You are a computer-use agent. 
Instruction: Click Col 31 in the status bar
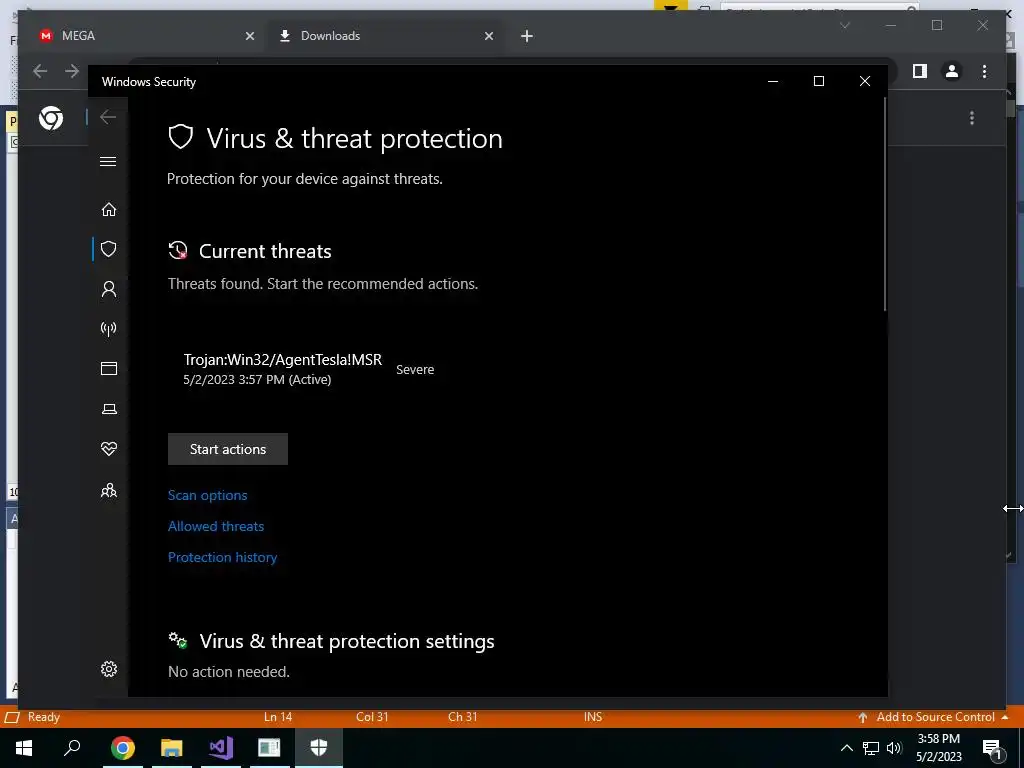[372, 717]
